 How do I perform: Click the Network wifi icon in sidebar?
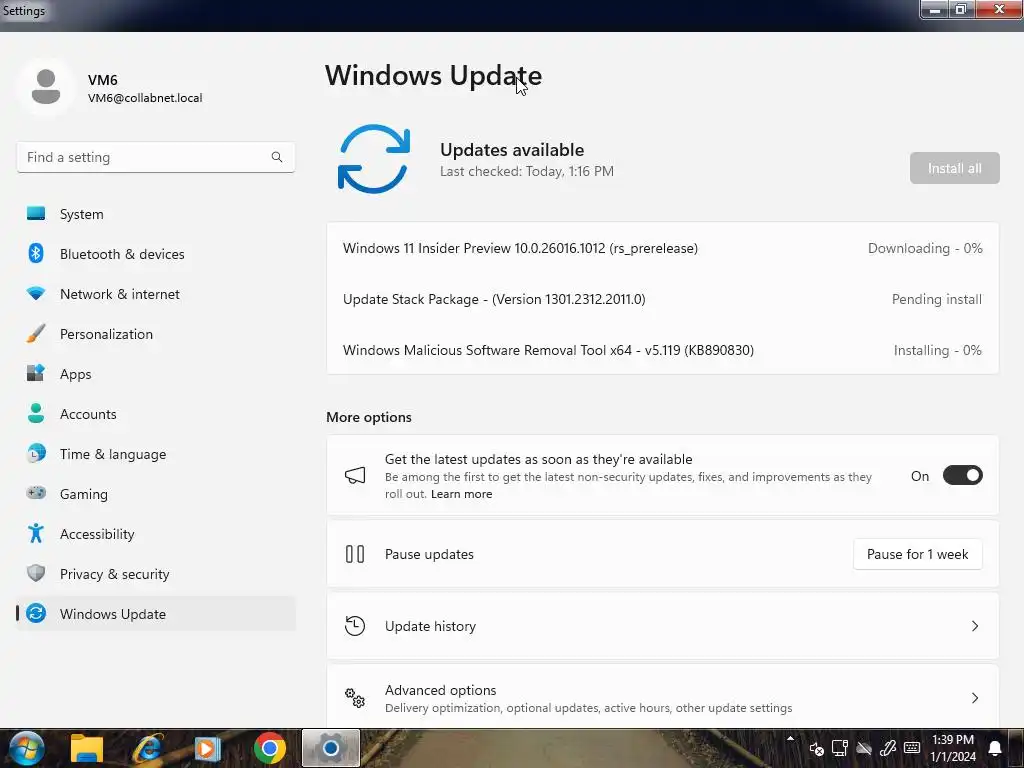point(36,293)
